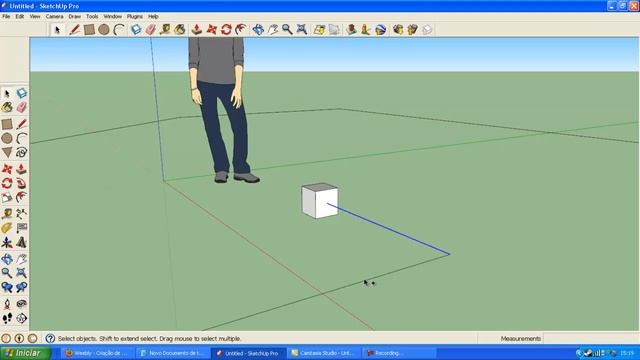Select arrow tool in the left toolset
This screenshot has width=640, height=360.
point(7,93)
